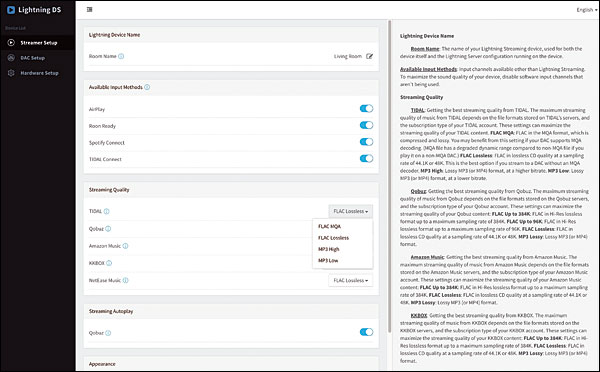Click the Device List sidebar label
The image size is (600, 372).
[x=15, y=28]
